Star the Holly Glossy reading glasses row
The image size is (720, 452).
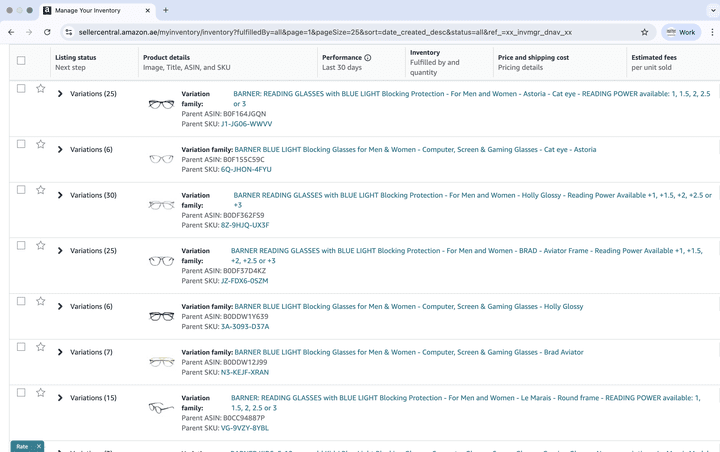click(x=41, y=190)
